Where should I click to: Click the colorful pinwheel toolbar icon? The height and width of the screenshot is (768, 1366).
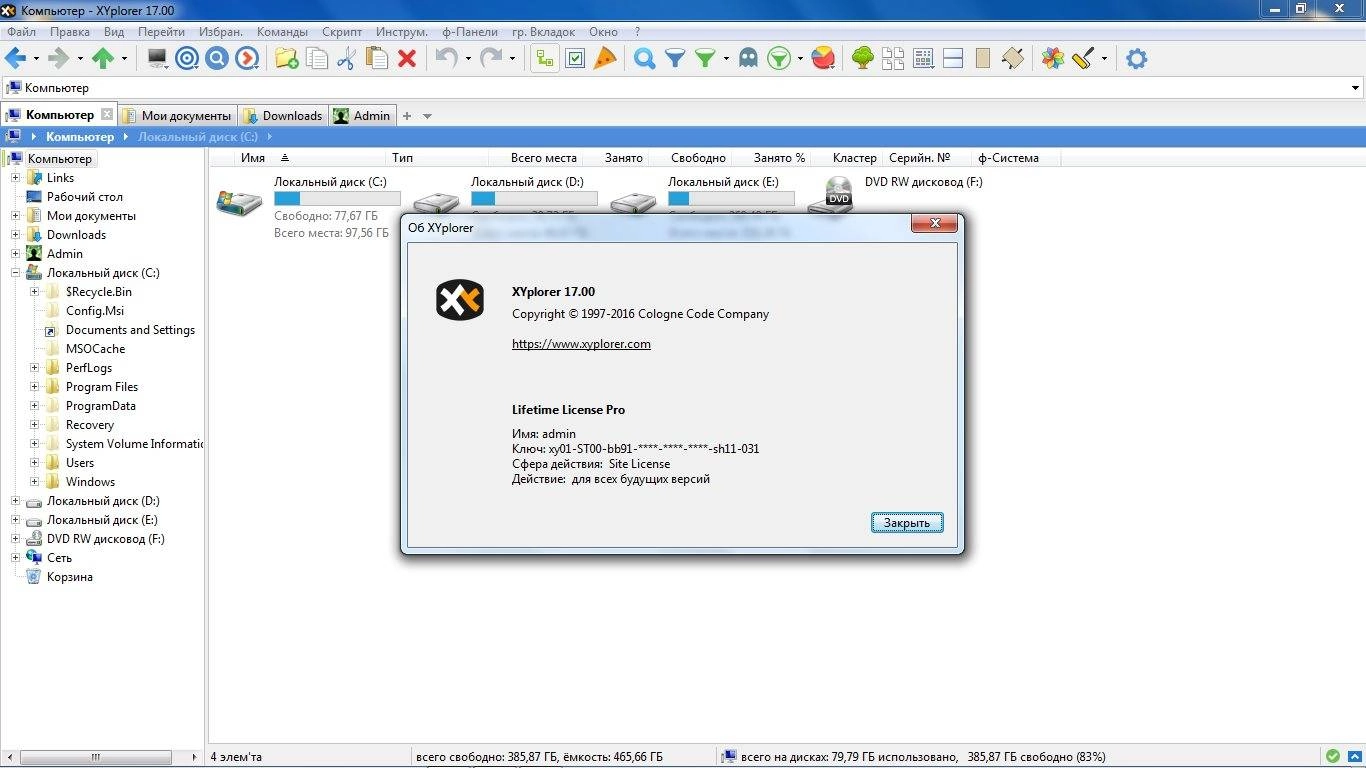1053,59
